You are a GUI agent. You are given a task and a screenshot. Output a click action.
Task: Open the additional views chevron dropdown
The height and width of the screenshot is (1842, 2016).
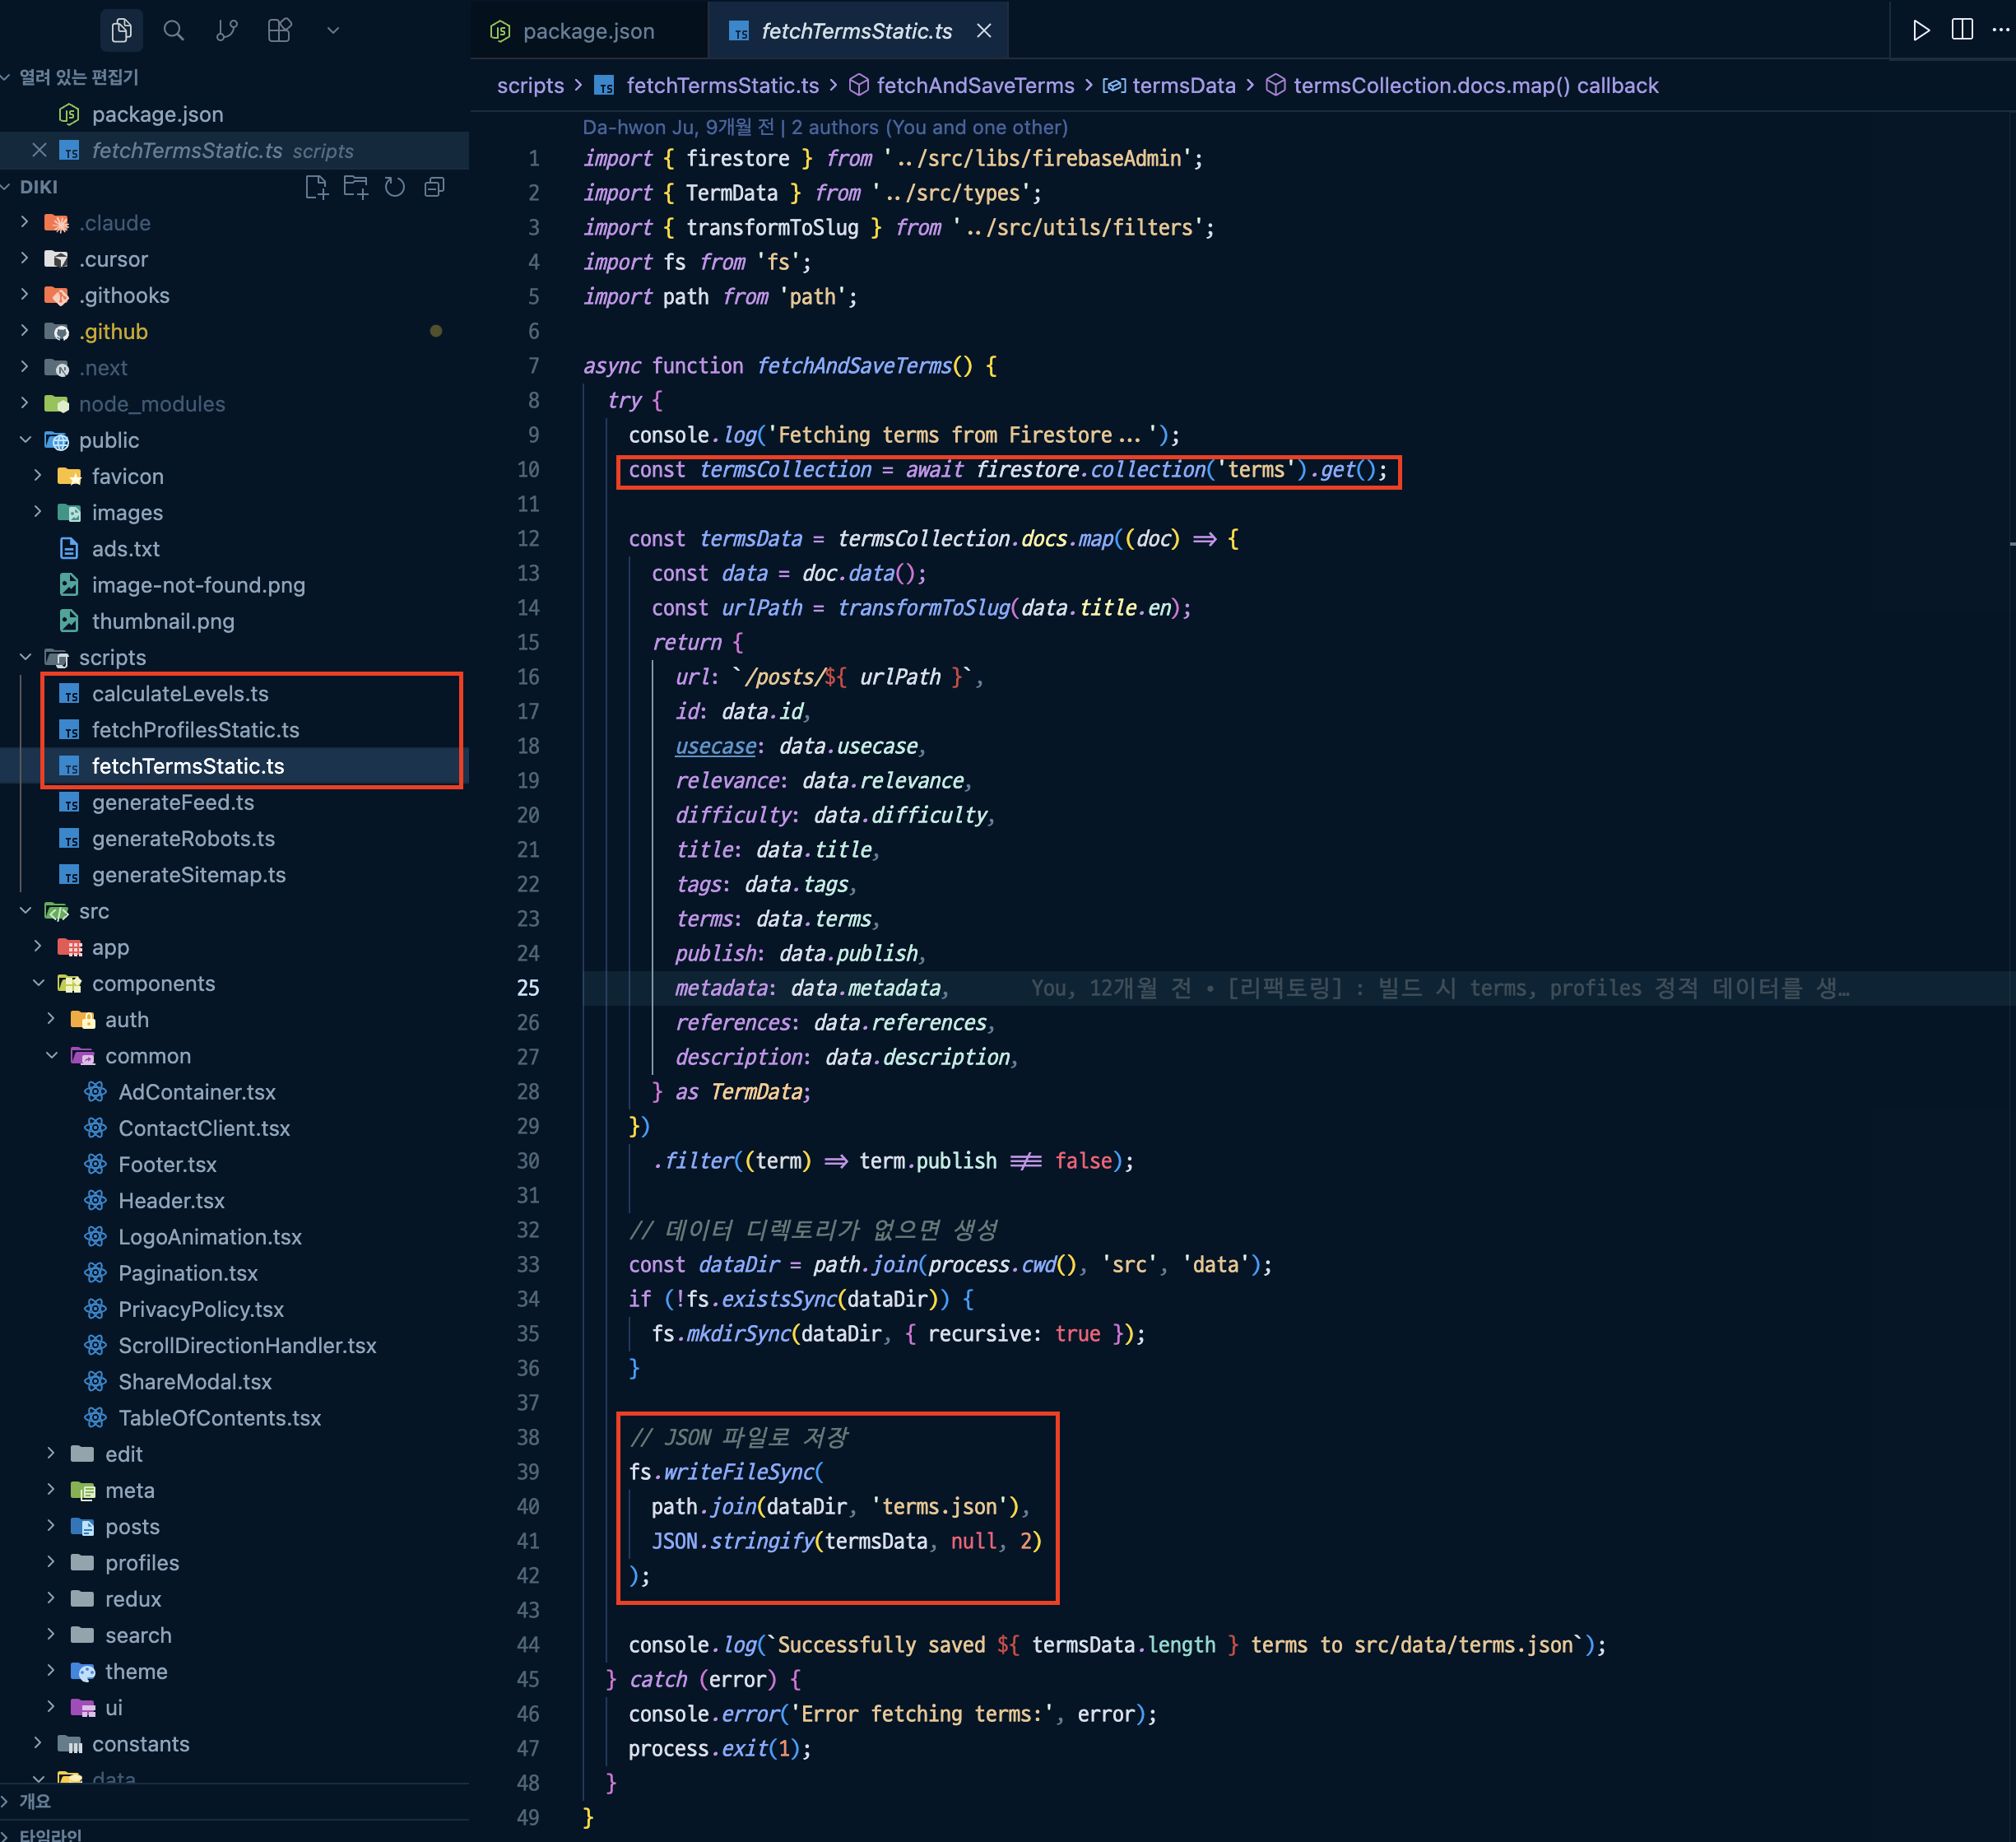click(333, 30)
